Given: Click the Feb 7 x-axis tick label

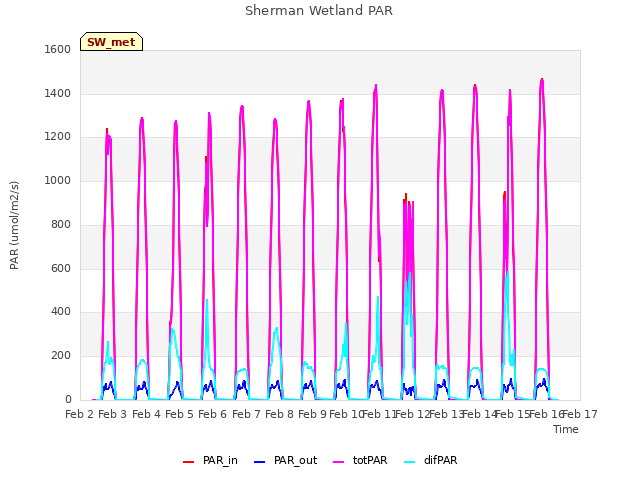Looking at the screenshot, I should [246, 414].
